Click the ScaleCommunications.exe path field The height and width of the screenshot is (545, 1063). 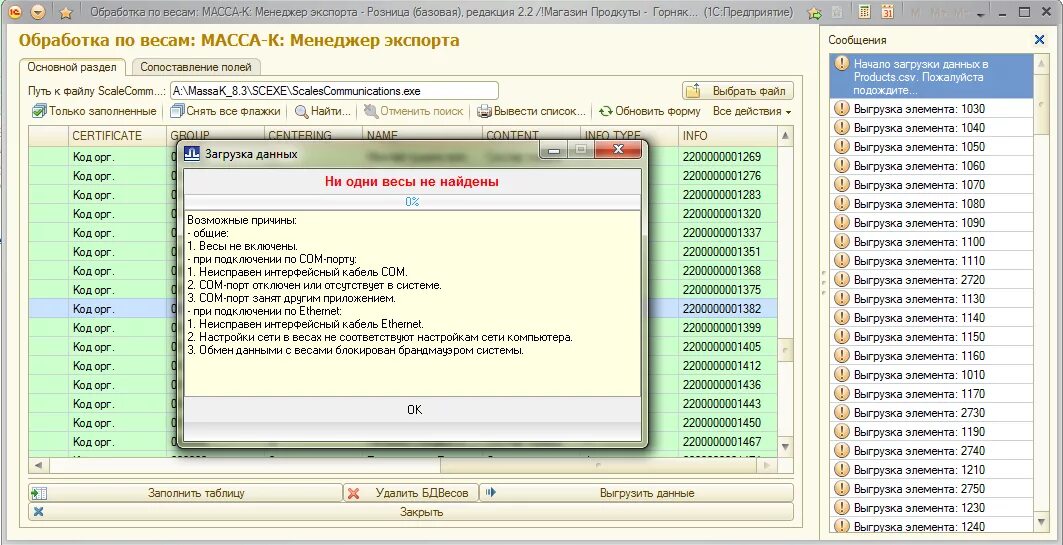point(334,91)
